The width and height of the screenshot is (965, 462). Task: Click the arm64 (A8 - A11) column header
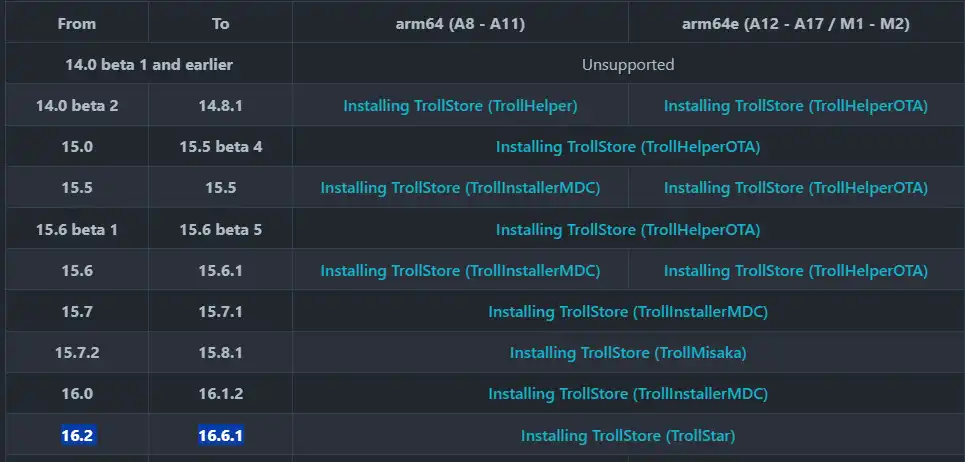click(460, 24)
